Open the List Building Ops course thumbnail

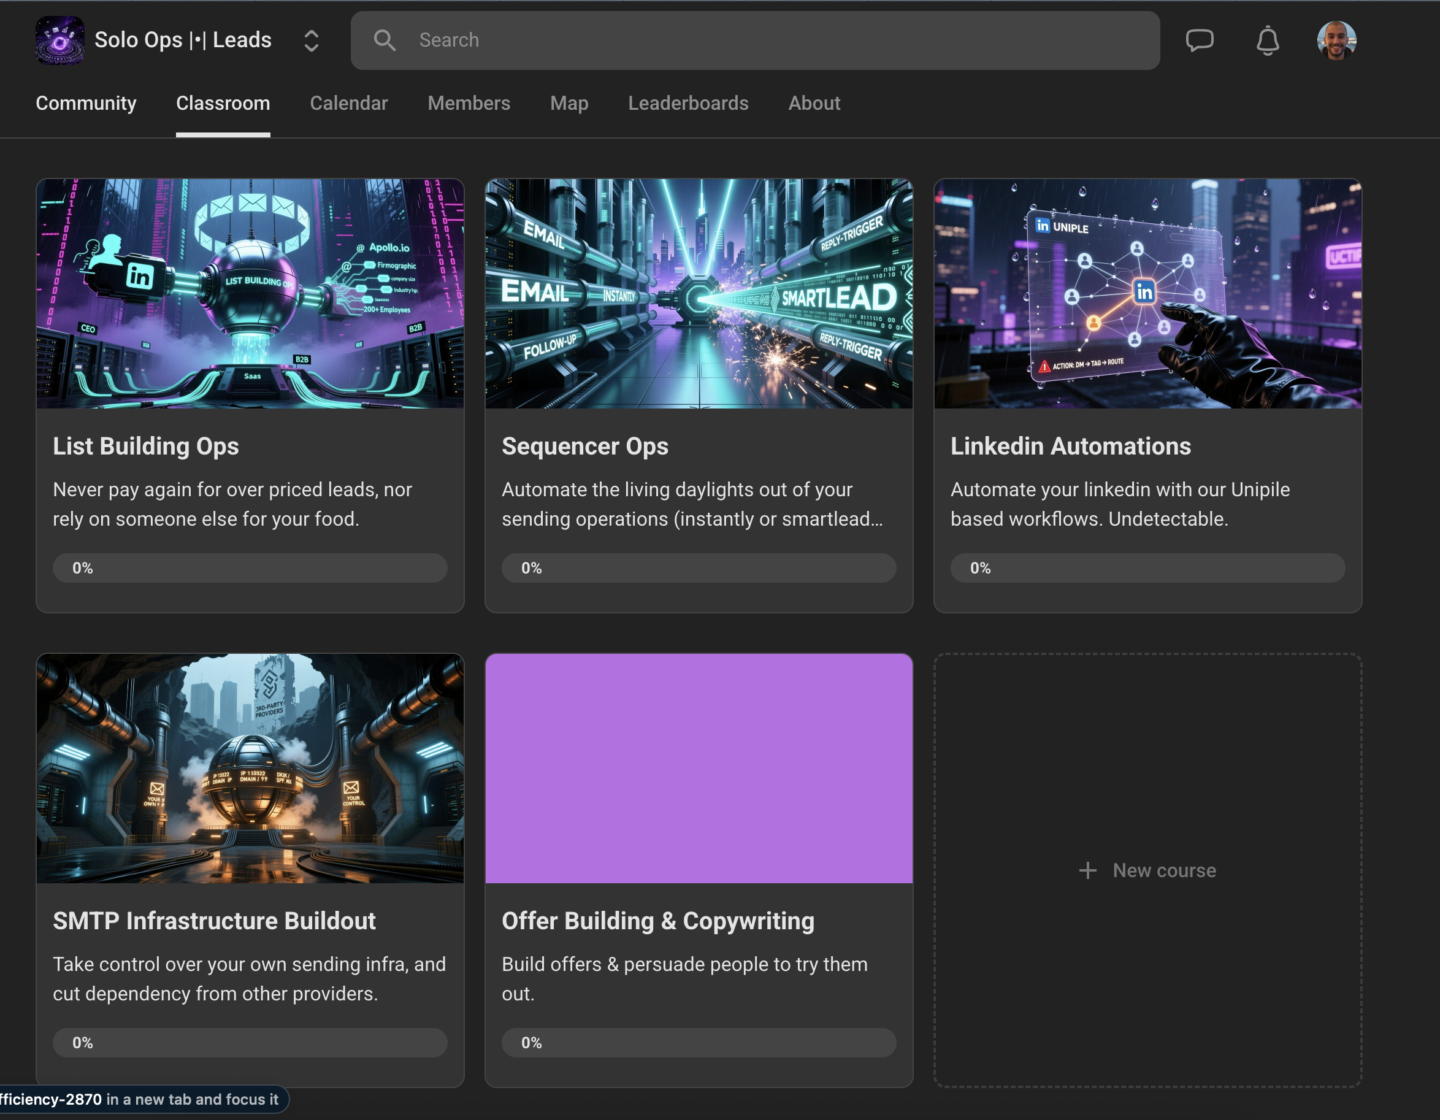[x=250, y=294]
